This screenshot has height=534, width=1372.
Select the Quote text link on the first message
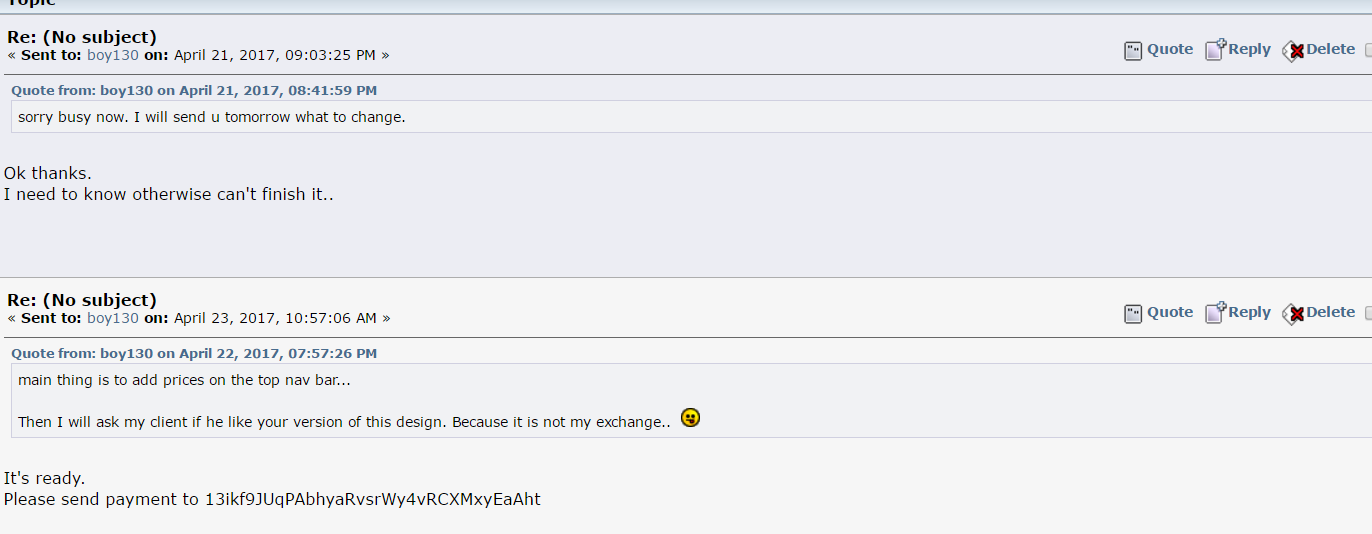click(x=1170, y=49)
